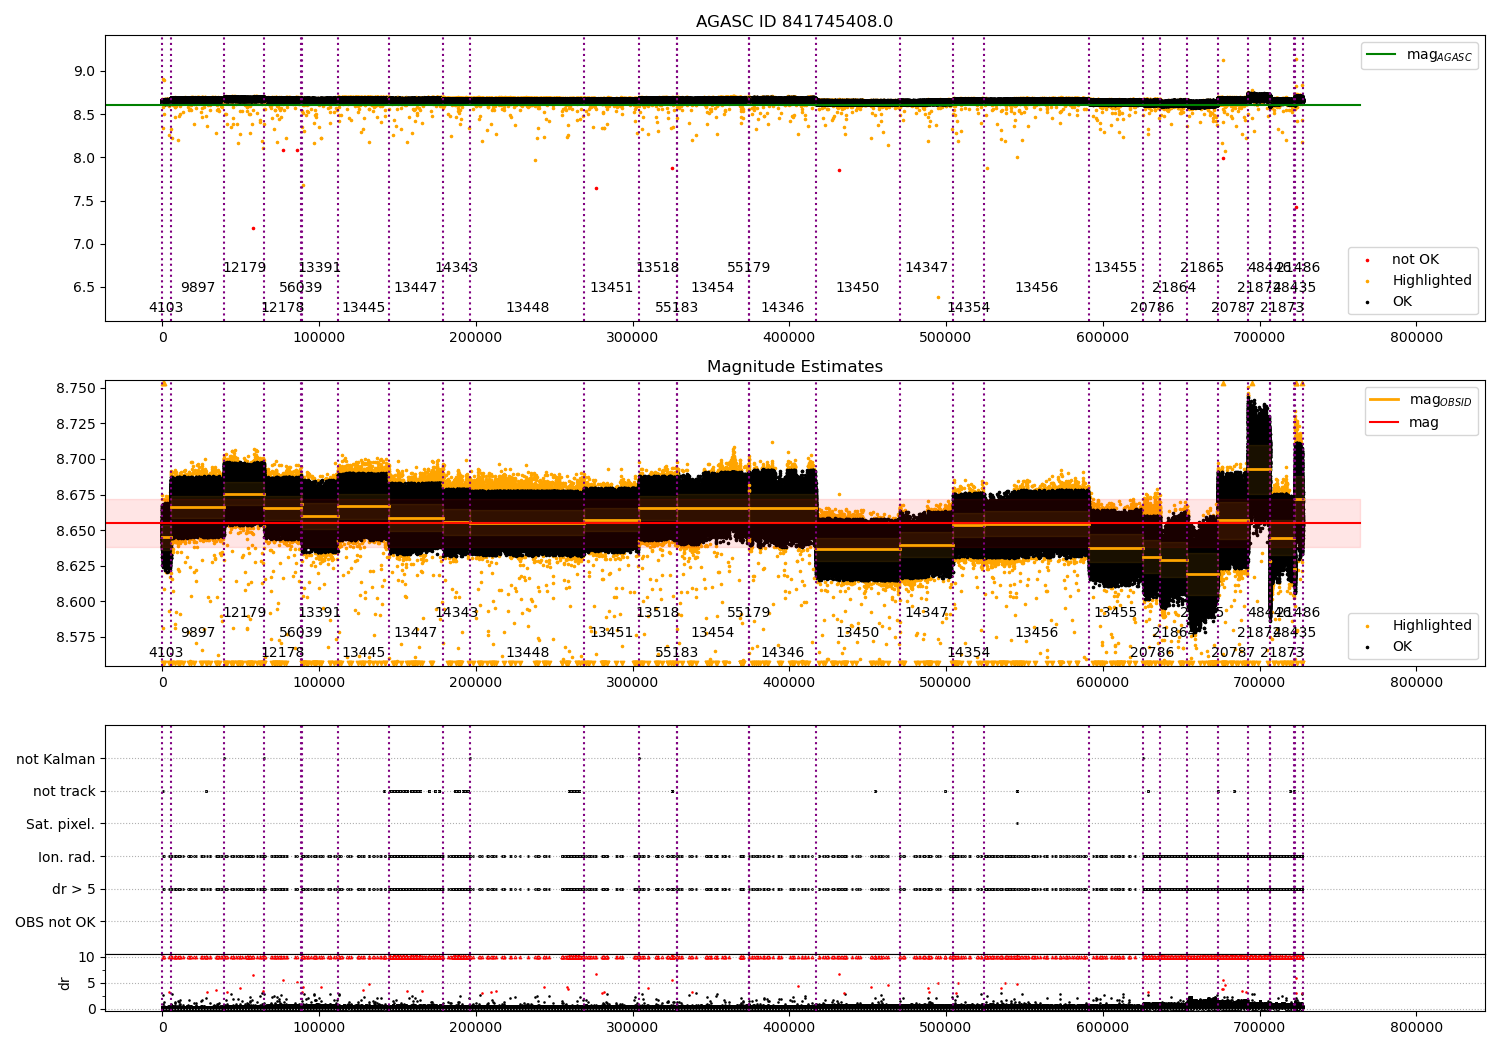
Task: Click the 'not Kalman' row label
Action: (56, 760)
